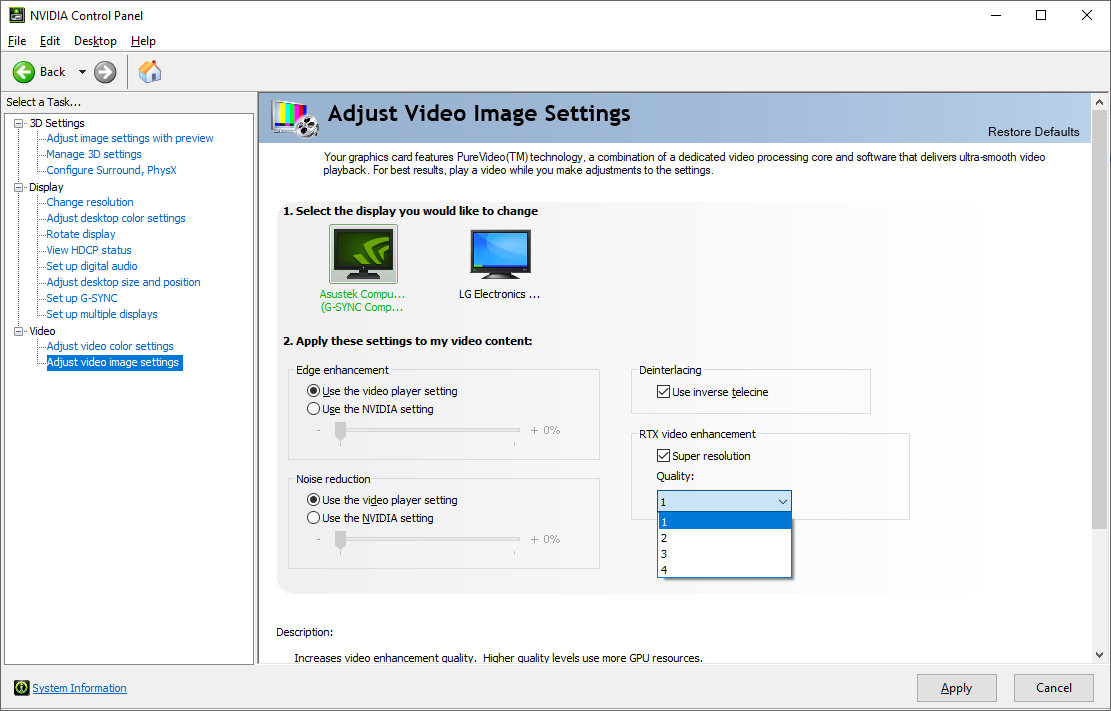Open the Edit menu
Viewport: 1111px width, 711px height.
click(x=50, y=41)
